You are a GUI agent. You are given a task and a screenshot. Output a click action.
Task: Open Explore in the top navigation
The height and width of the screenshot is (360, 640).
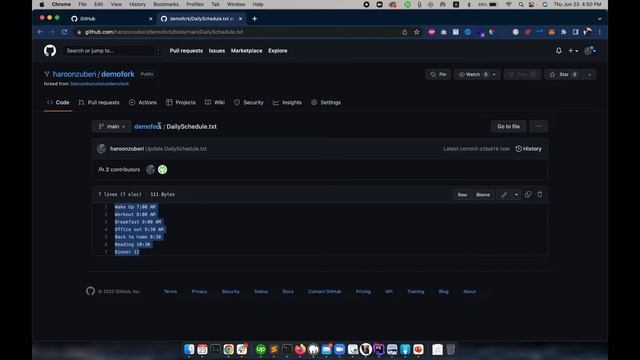point(278,51)
